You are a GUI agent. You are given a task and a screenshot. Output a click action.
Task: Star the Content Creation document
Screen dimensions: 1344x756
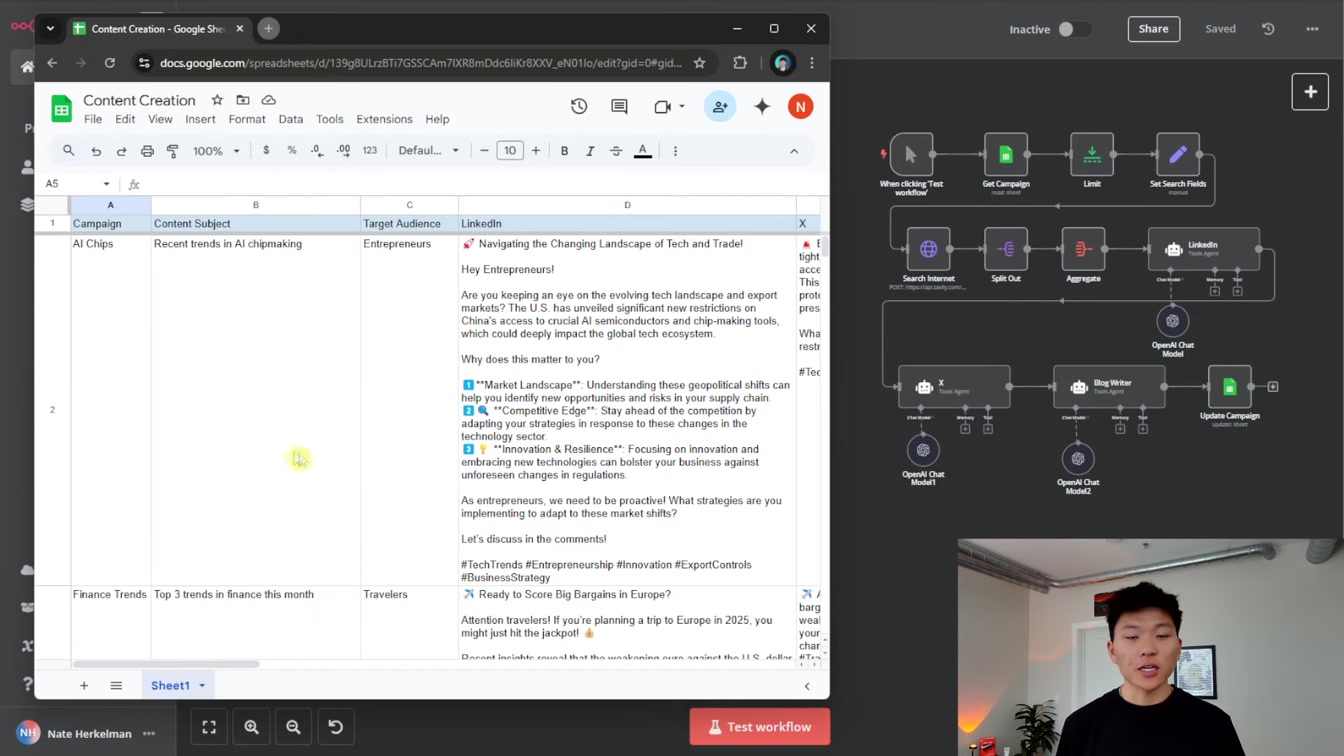tap(217, 100)
